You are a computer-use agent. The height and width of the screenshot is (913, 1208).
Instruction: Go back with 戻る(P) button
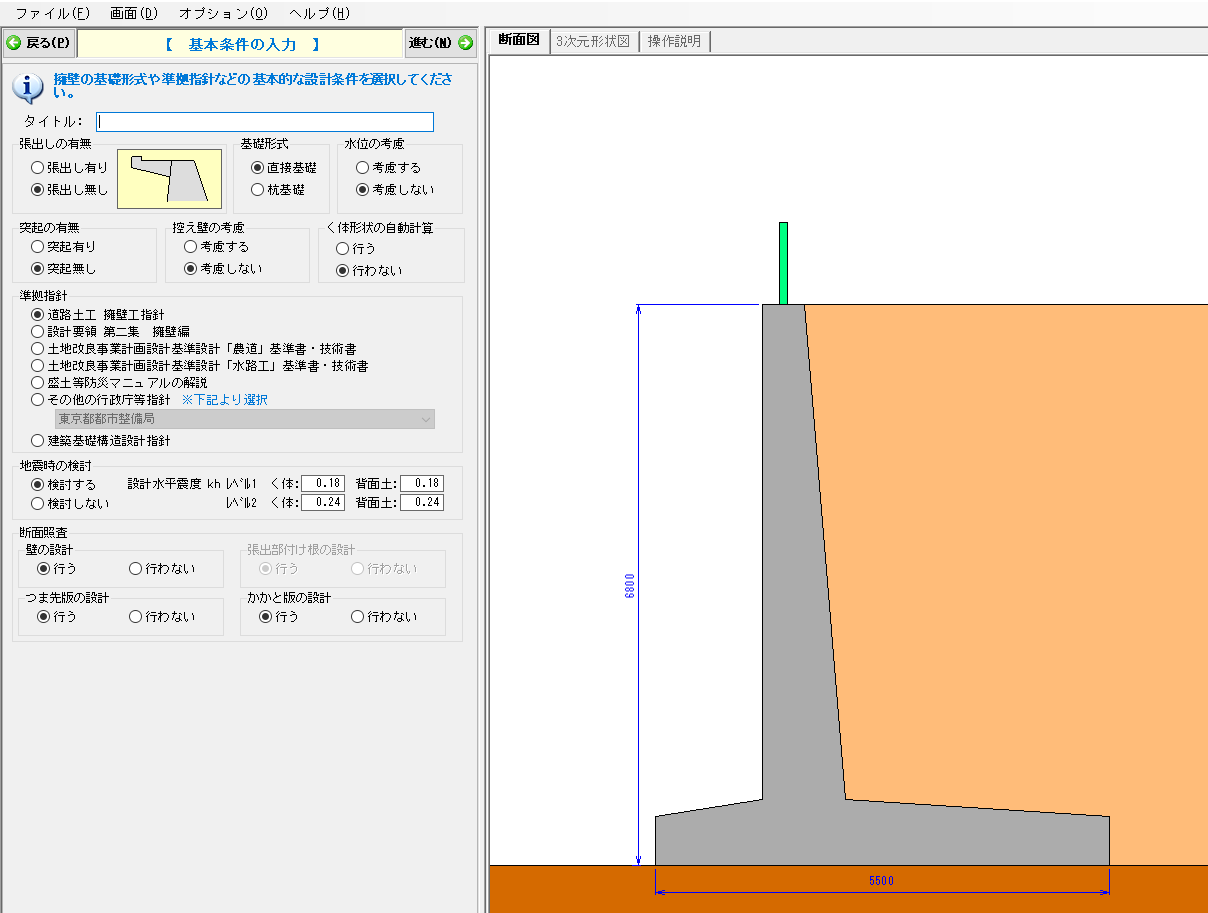pyautogui.click(x=39, y=43)
